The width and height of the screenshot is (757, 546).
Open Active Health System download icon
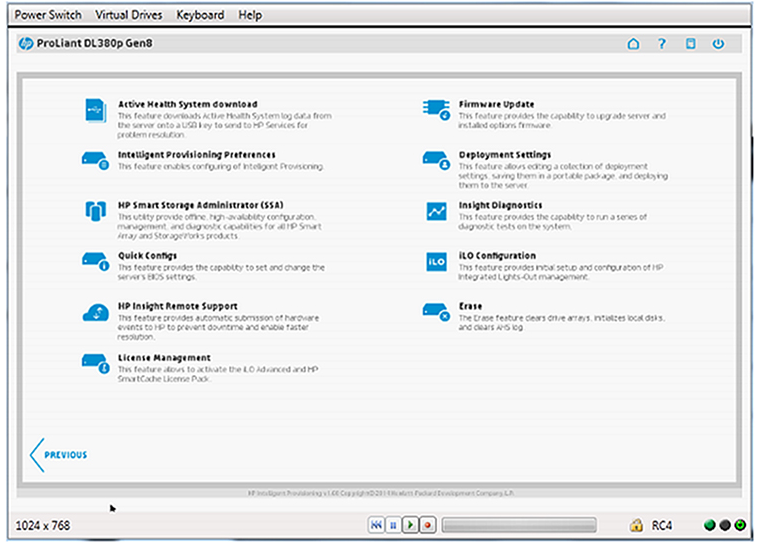tap(95, 111)
